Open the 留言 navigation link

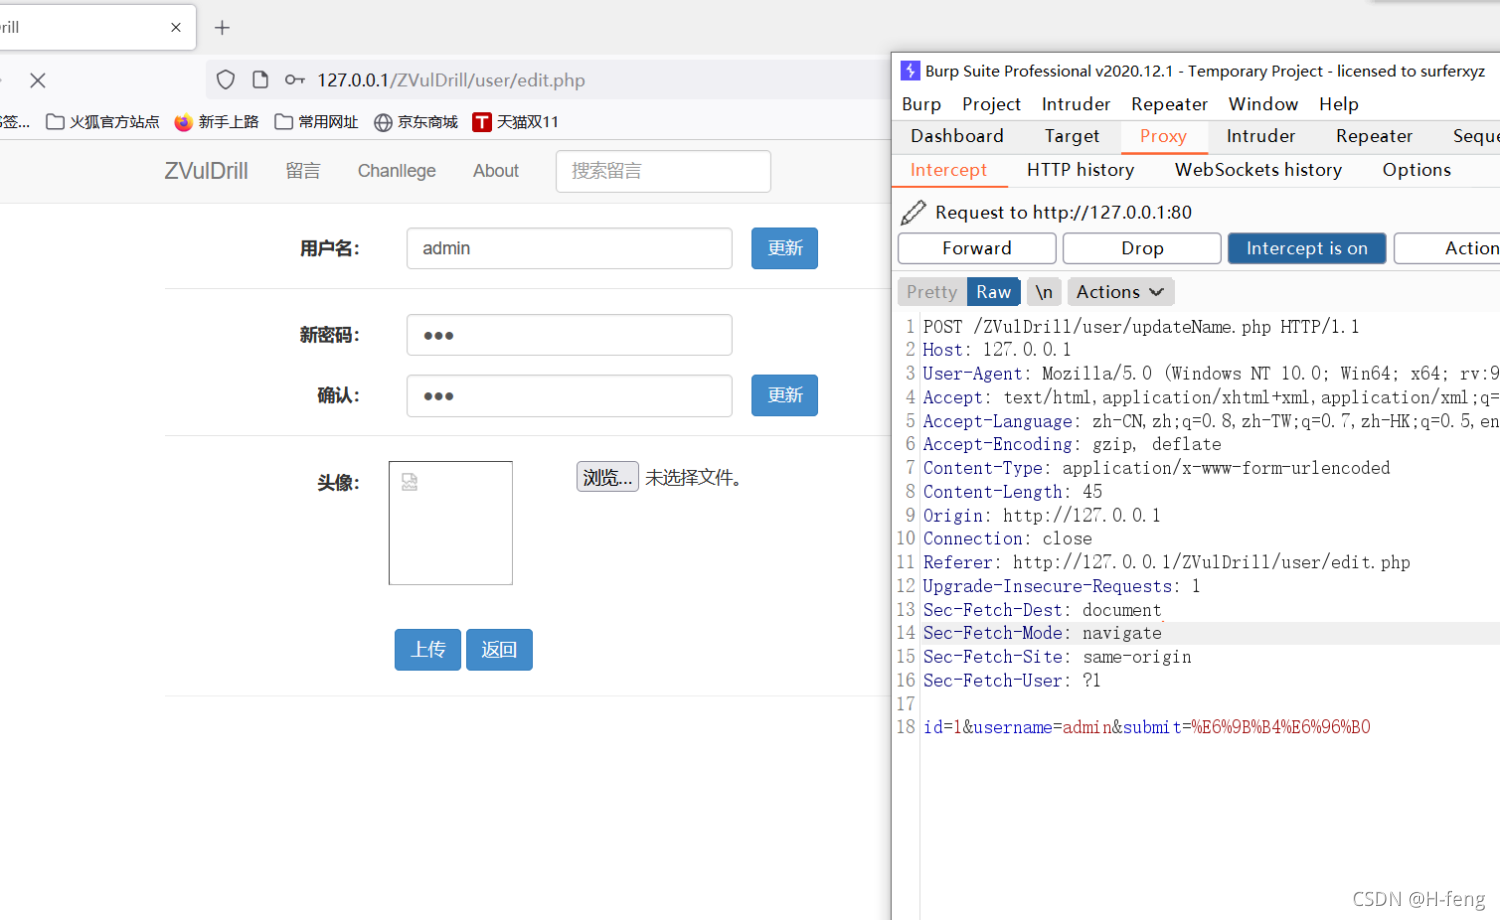[303, 171]
